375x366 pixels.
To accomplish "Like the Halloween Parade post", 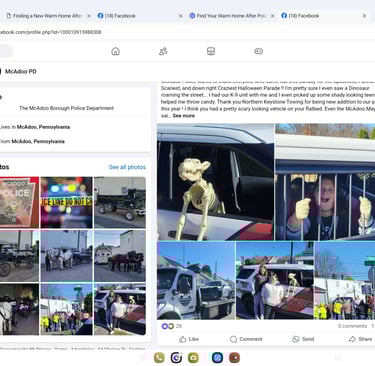I will point(189,339).
